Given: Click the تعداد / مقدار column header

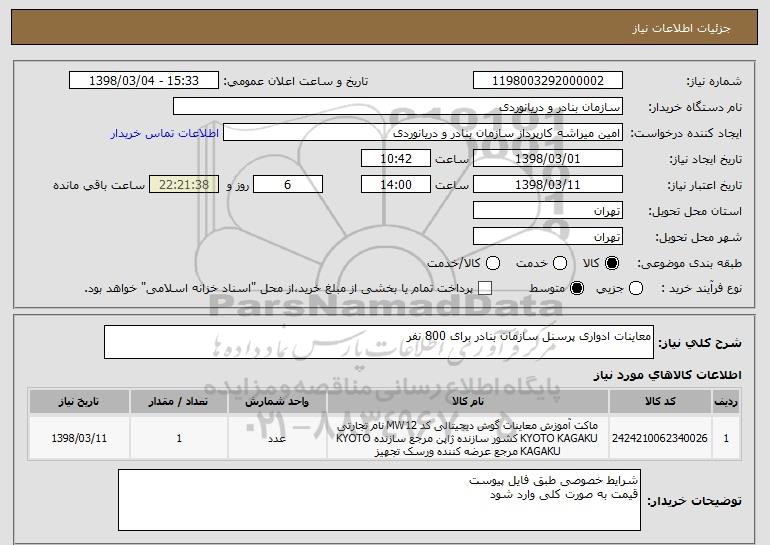Looking at the screenshot, I should tap(179, 402).
